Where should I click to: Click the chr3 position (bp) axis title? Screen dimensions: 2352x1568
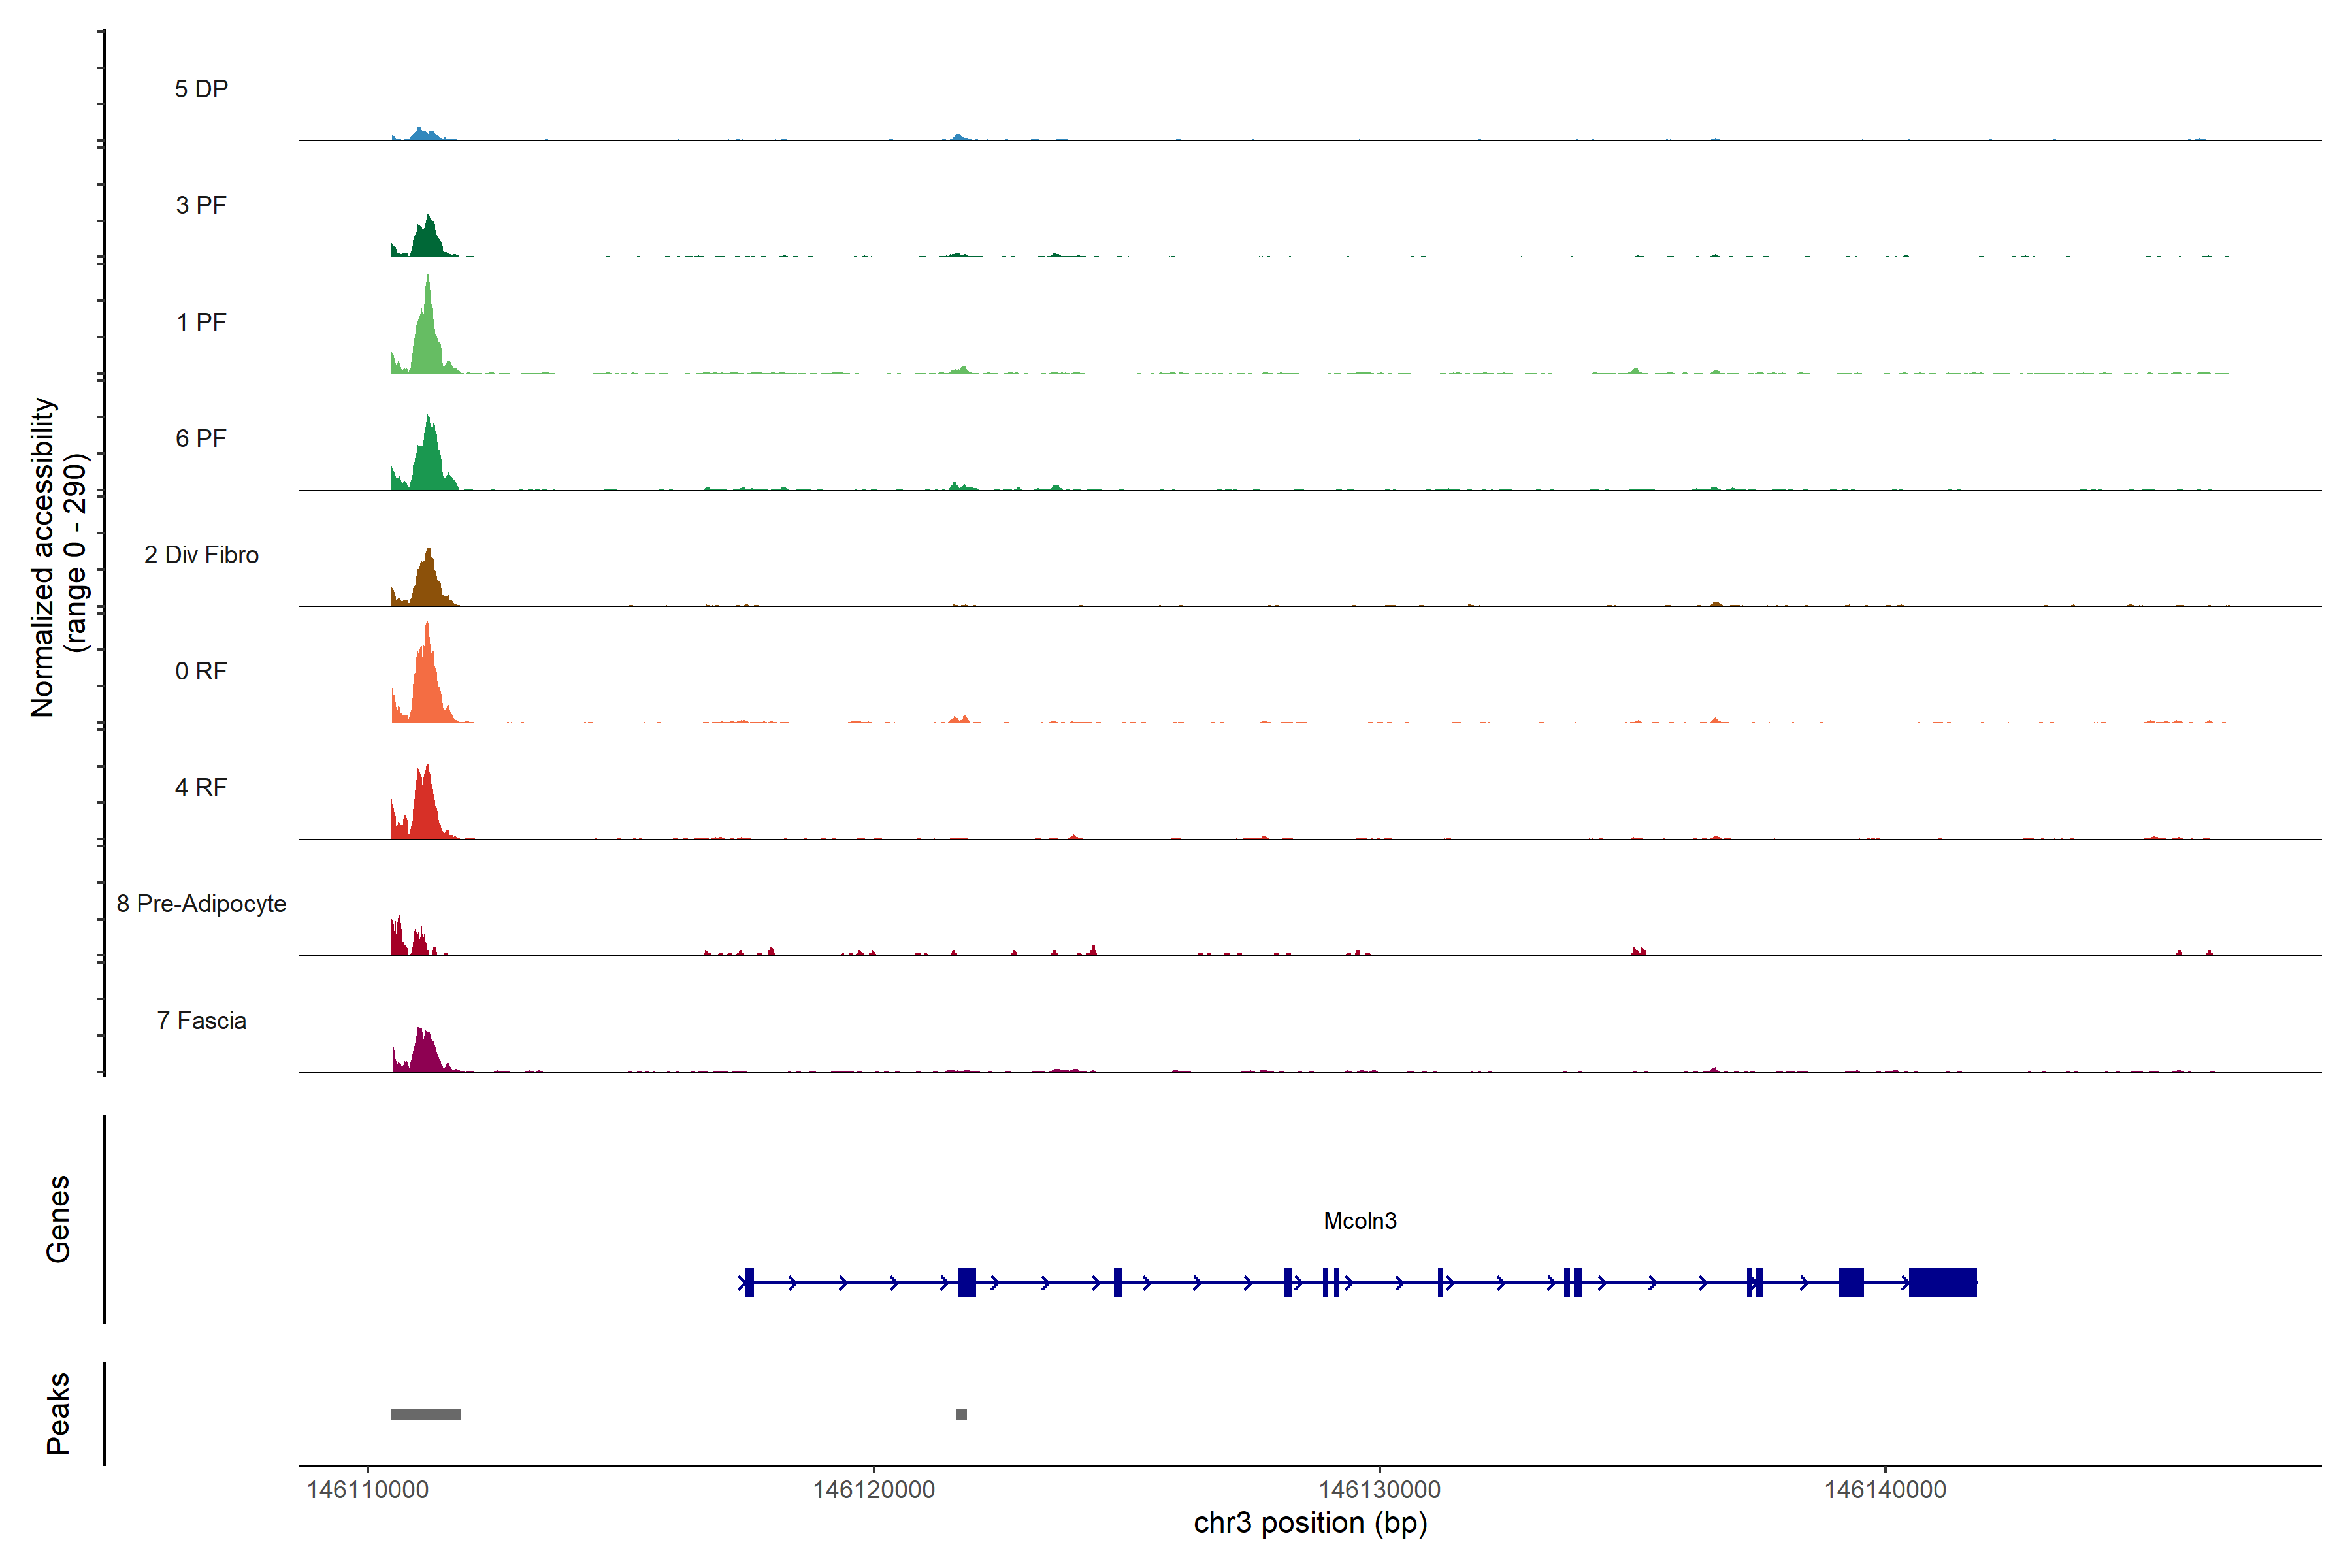pyautogui.click(x=1310, y=1523)
